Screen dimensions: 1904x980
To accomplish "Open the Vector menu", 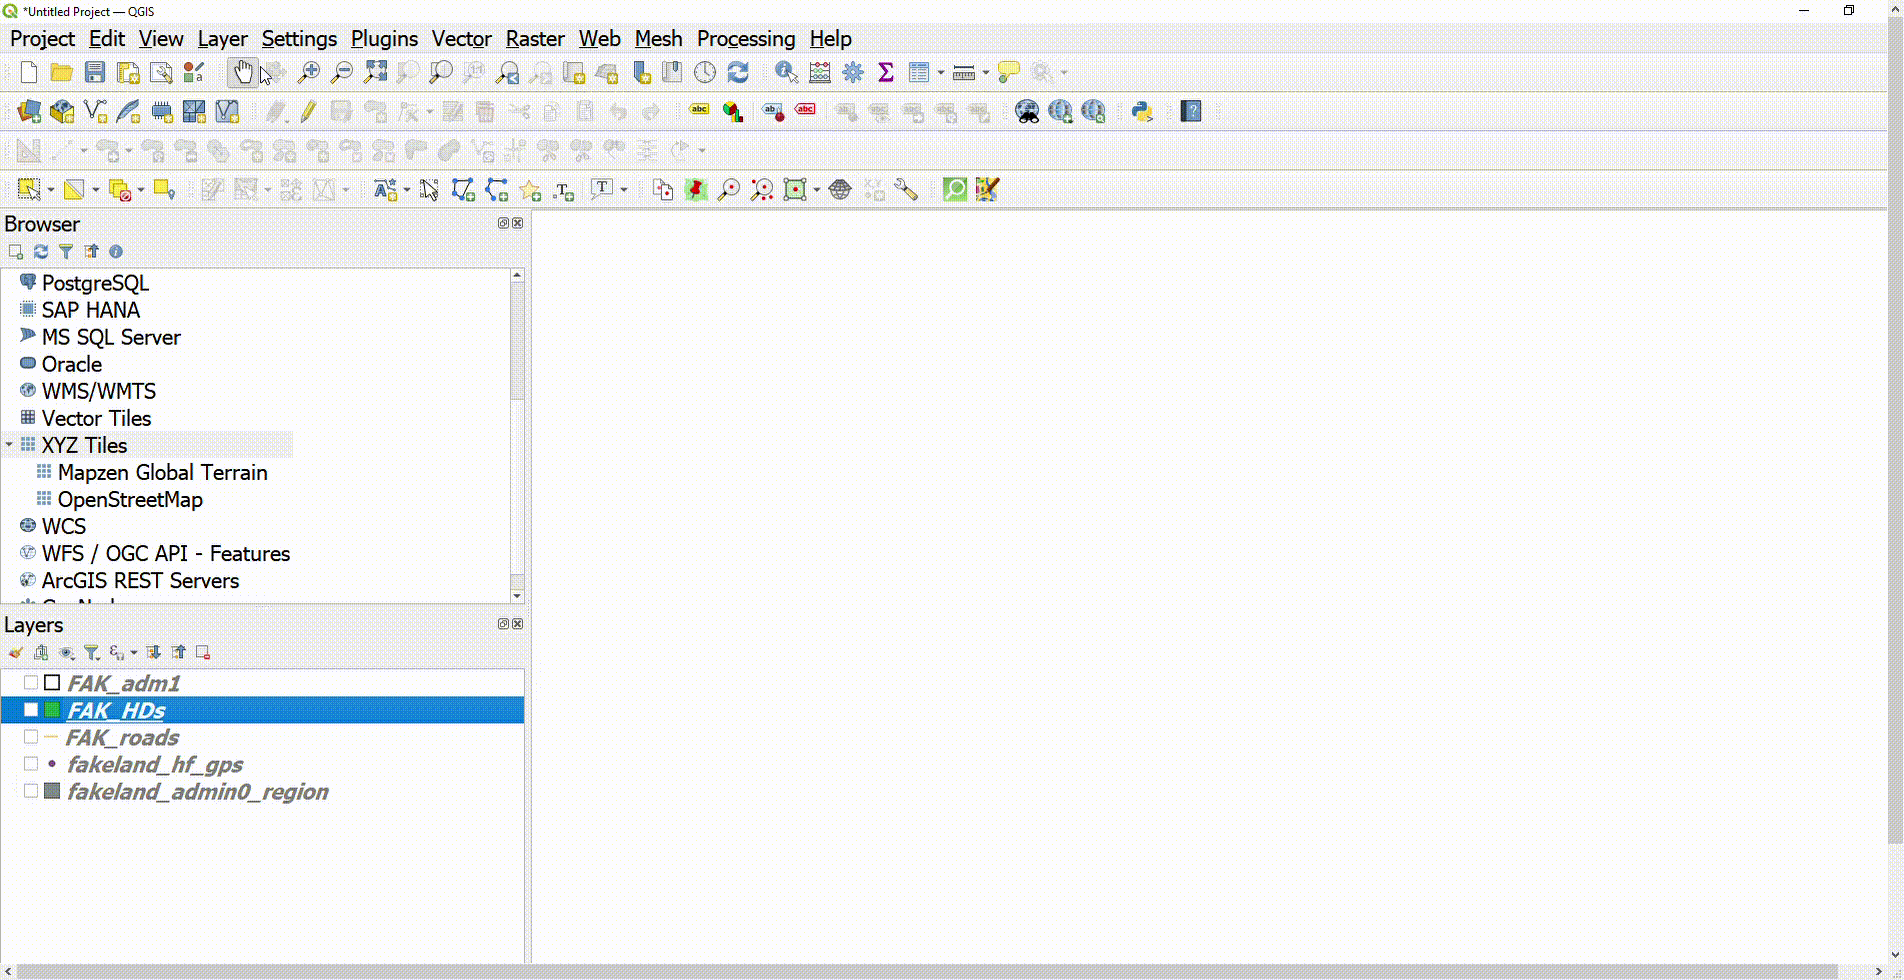I will pyautogui.click(x=461, y=39).
